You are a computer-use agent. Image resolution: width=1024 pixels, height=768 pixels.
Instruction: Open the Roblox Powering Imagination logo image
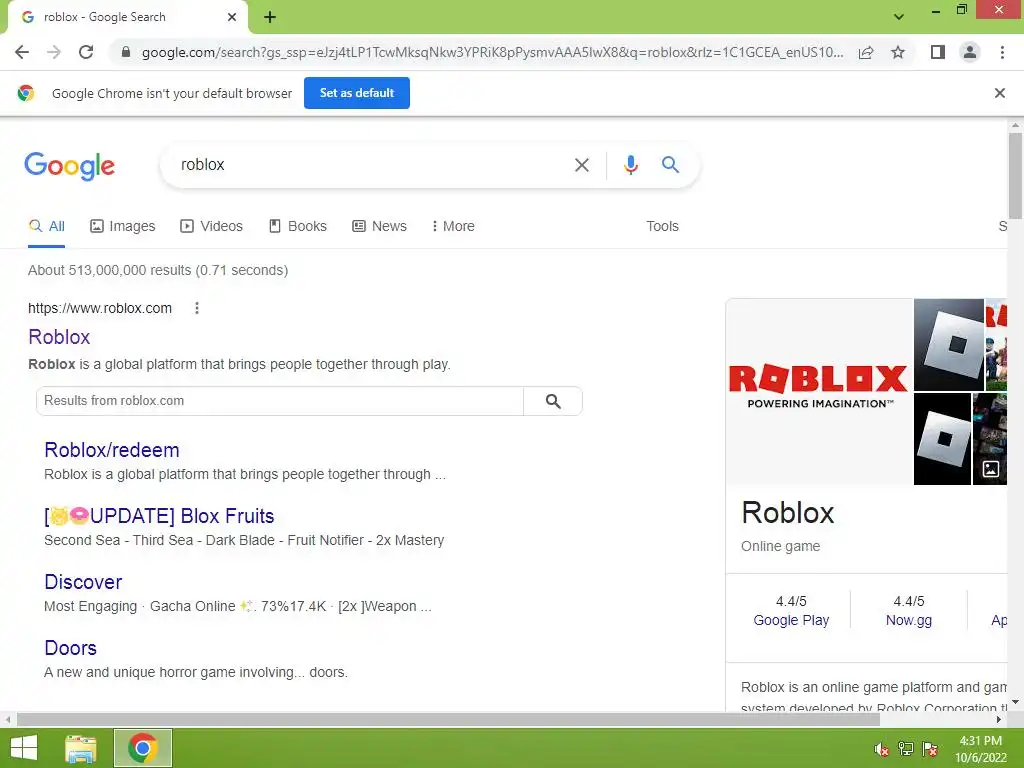coord(819,392)
